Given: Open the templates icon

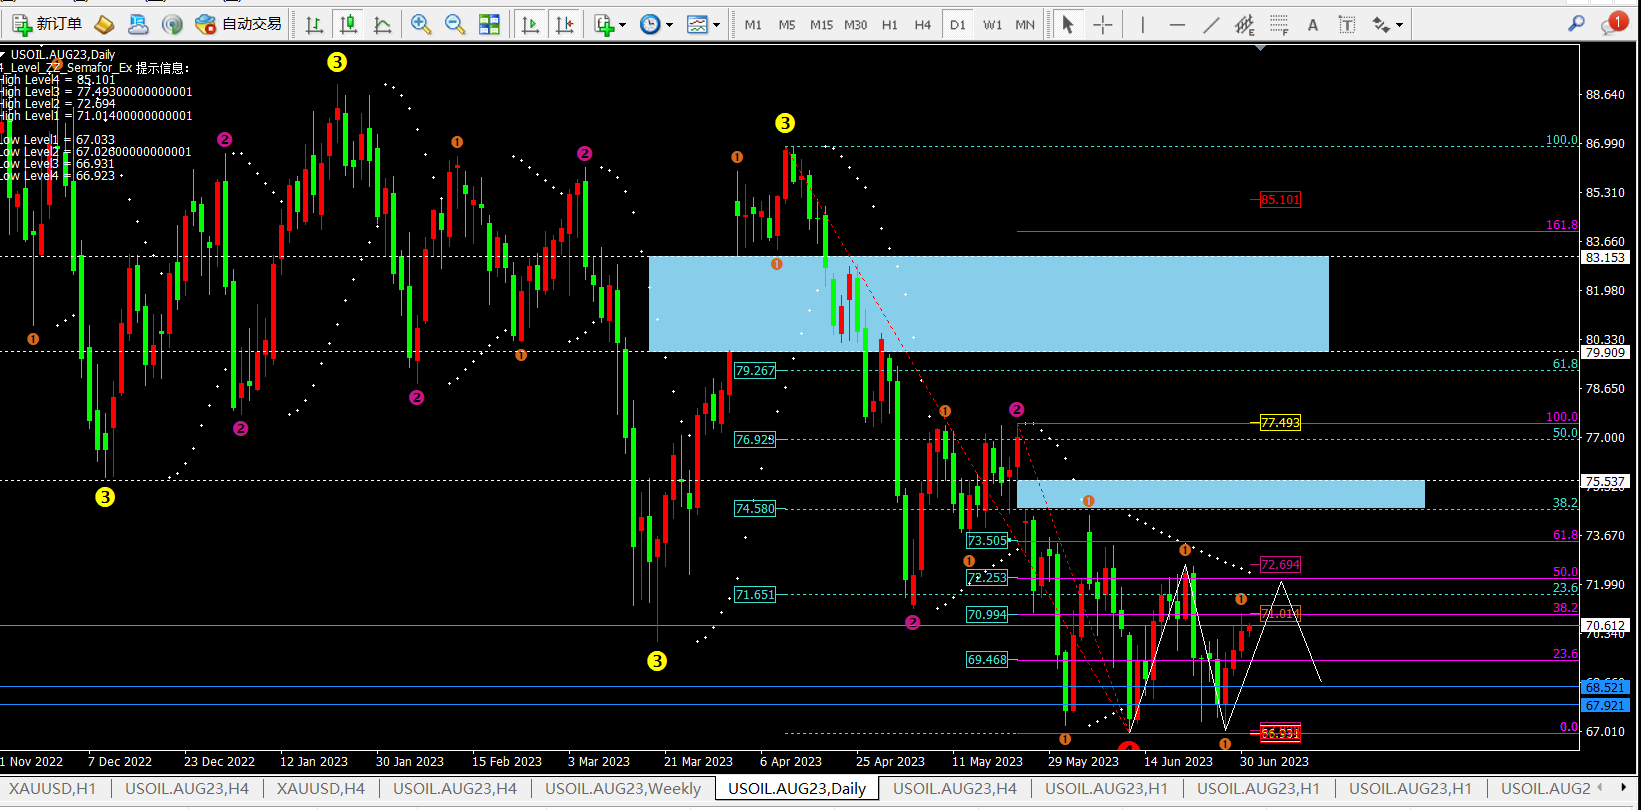Looking at the screenshot, I should [697, 24].
